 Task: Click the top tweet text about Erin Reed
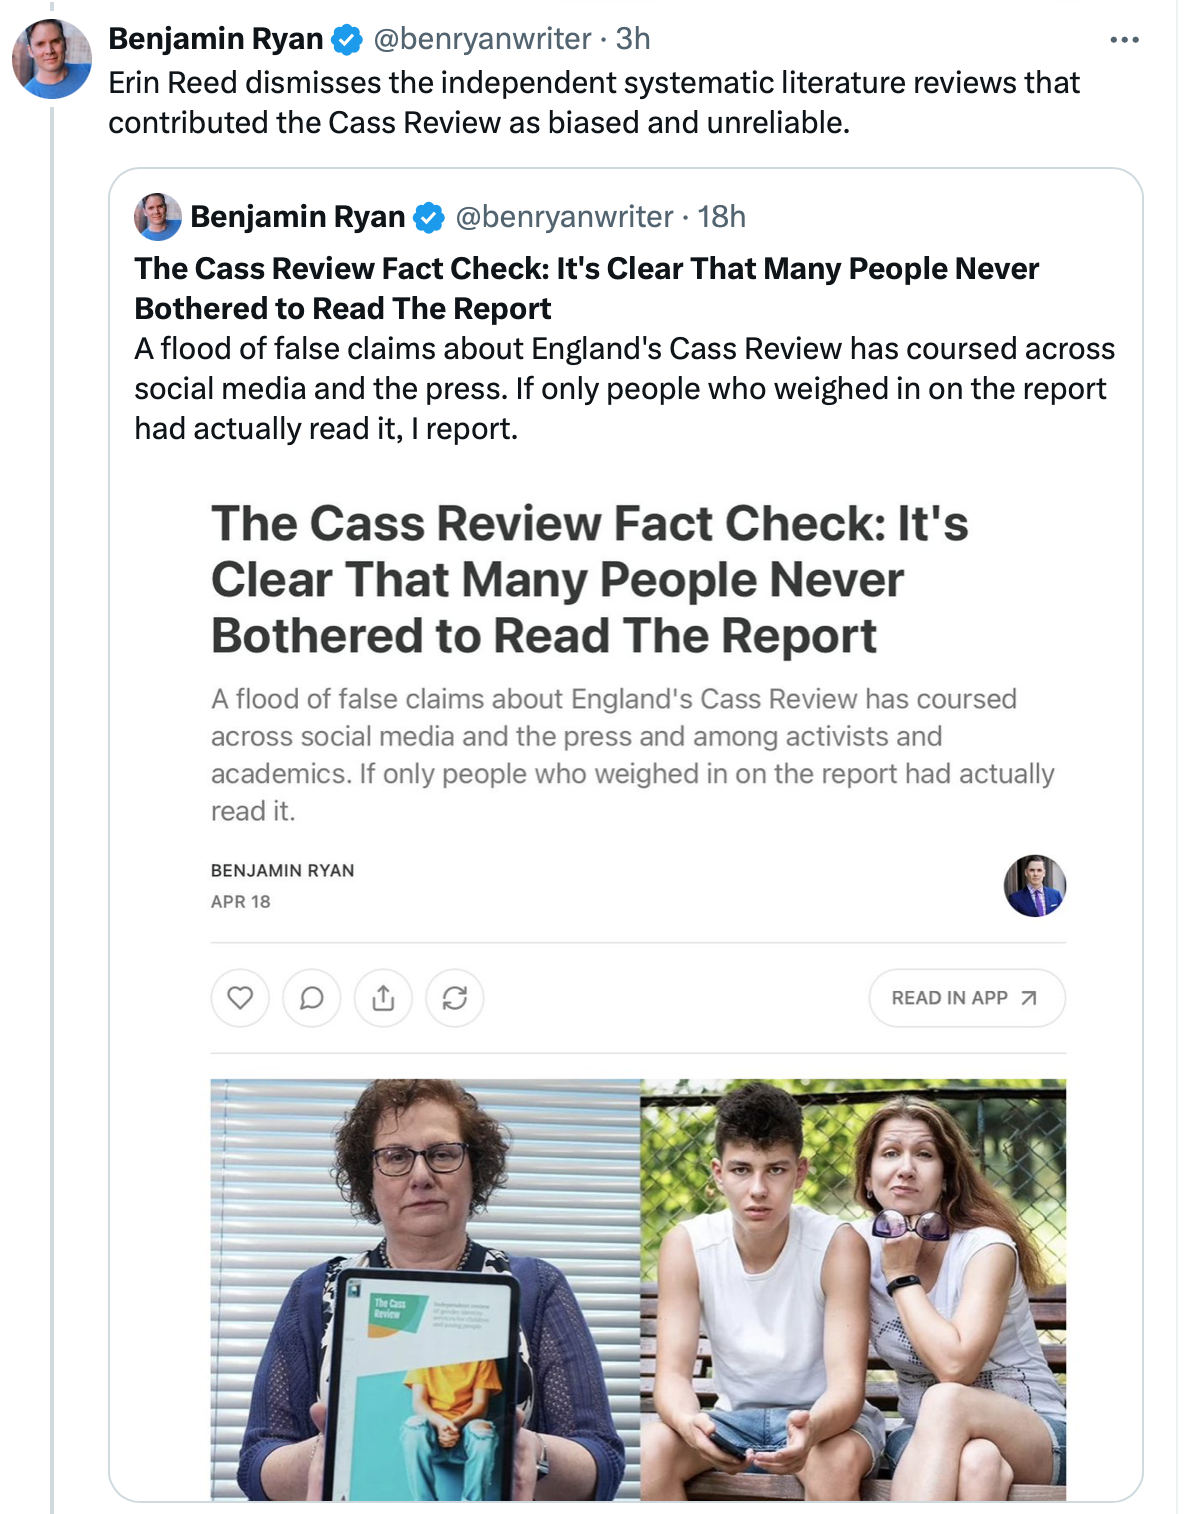(x=593, y=102)
